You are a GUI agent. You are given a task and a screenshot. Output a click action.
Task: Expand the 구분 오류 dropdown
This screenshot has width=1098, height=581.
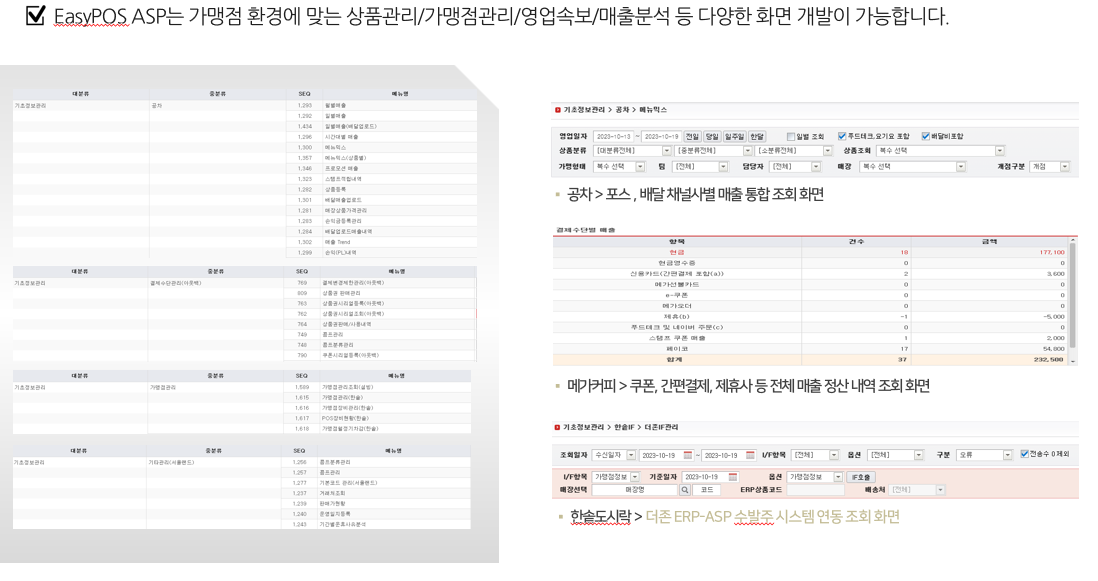(1008, 455)
